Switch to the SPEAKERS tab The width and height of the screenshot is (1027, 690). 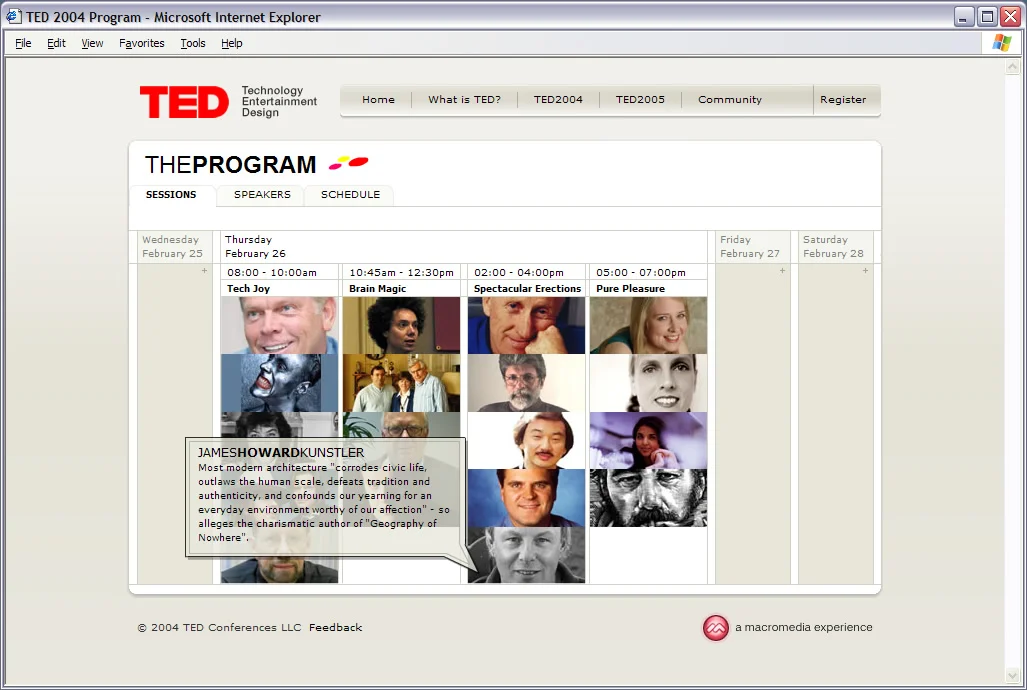[260, 195]
